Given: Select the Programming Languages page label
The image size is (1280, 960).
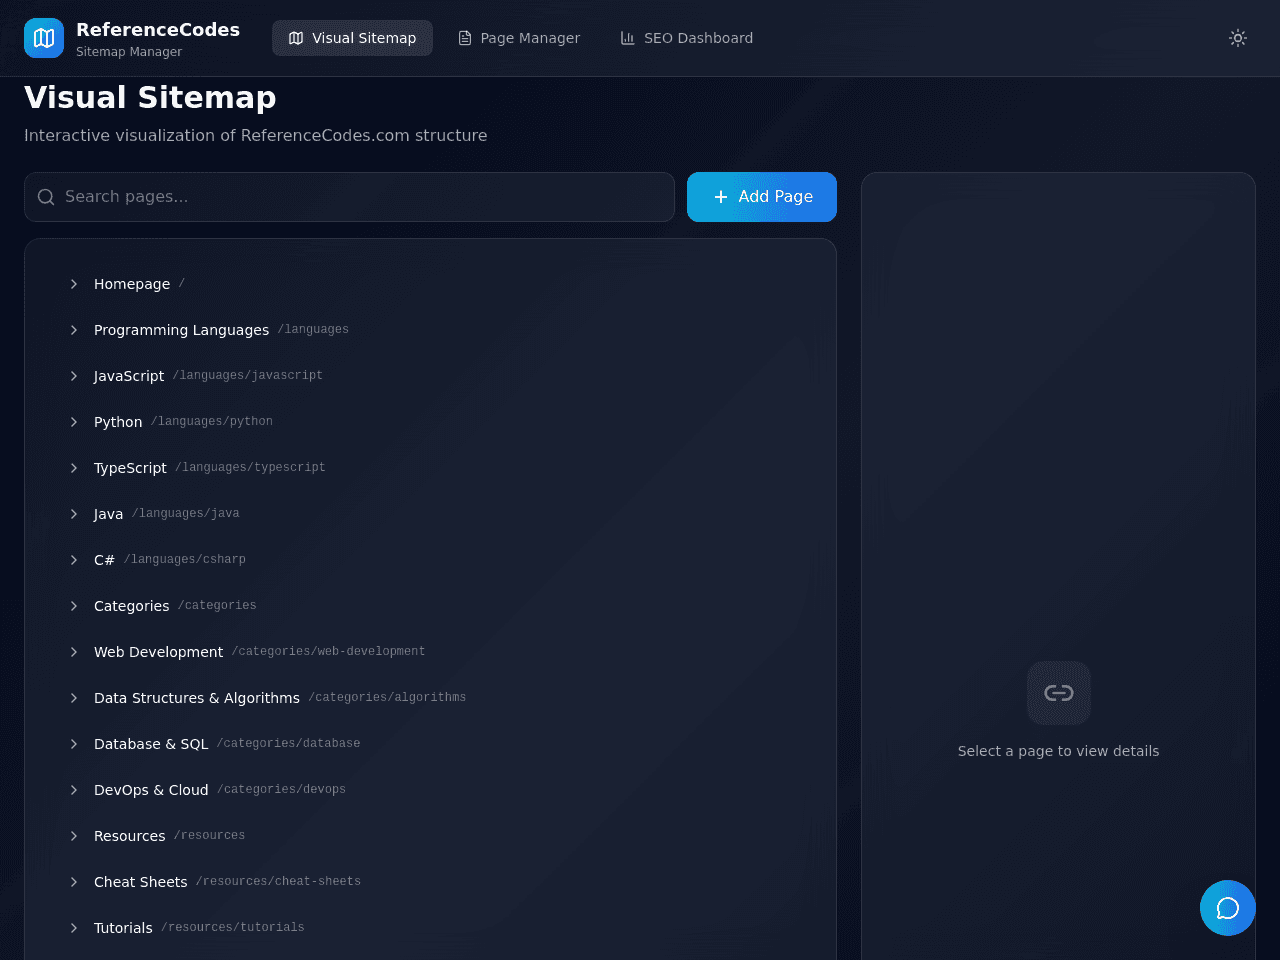Looking at the screenshot, I should pyautogui.click(x=181, y=330).
